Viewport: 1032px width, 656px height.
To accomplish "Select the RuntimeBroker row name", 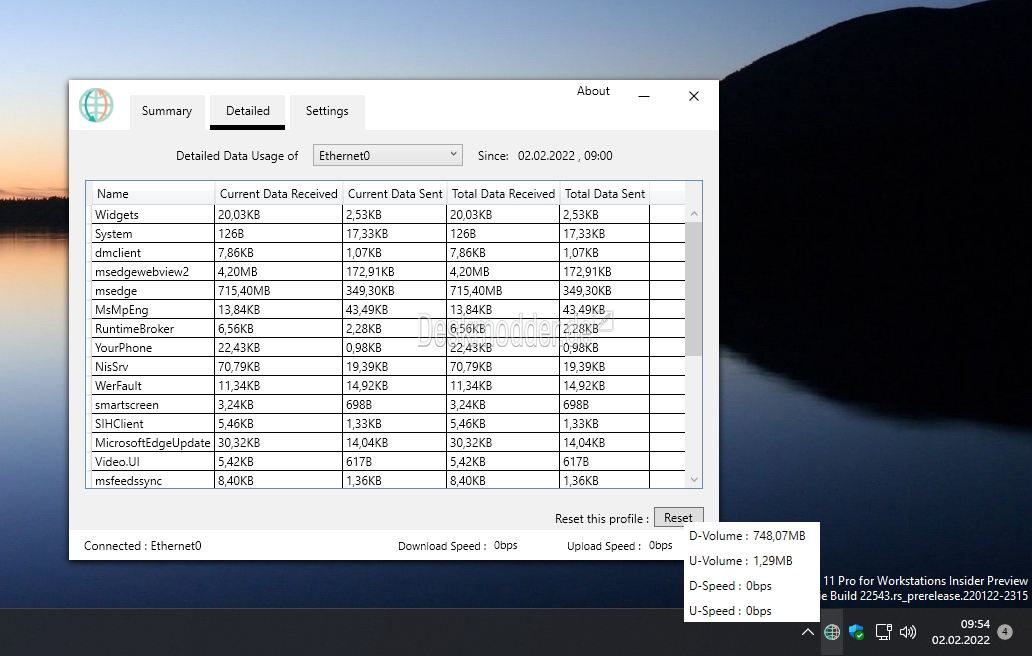I will tap(134, 329).
